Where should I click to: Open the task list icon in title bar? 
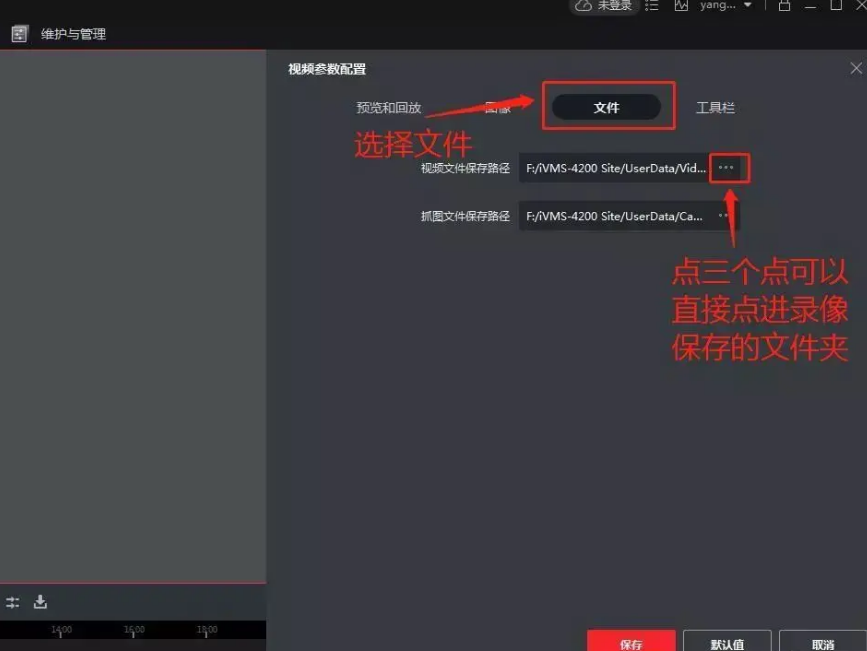652,6
